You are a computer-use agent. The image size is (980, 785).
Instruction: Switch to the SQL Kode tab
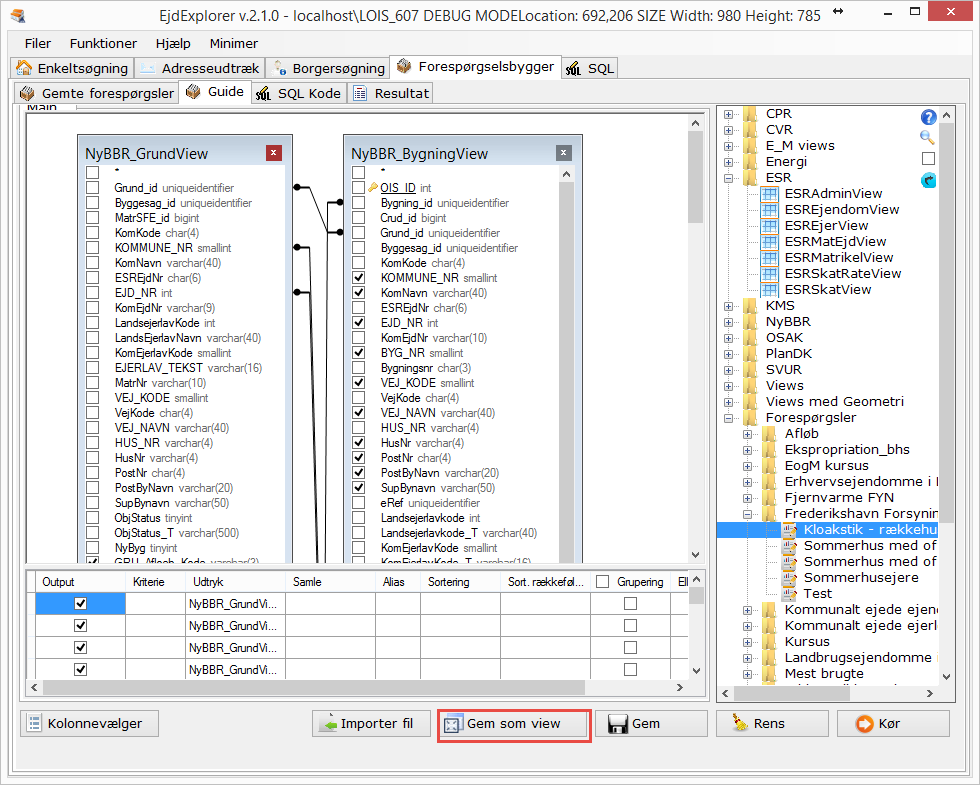tap(299, 93)
